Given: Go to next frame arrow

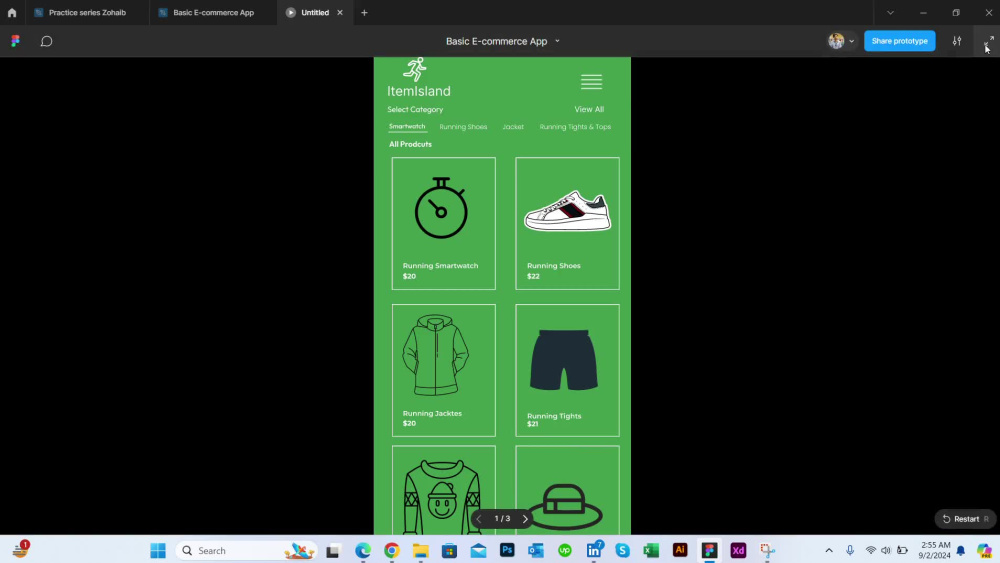Looking at the screenshot, I should pyautogui.click(x=526, y=519).
